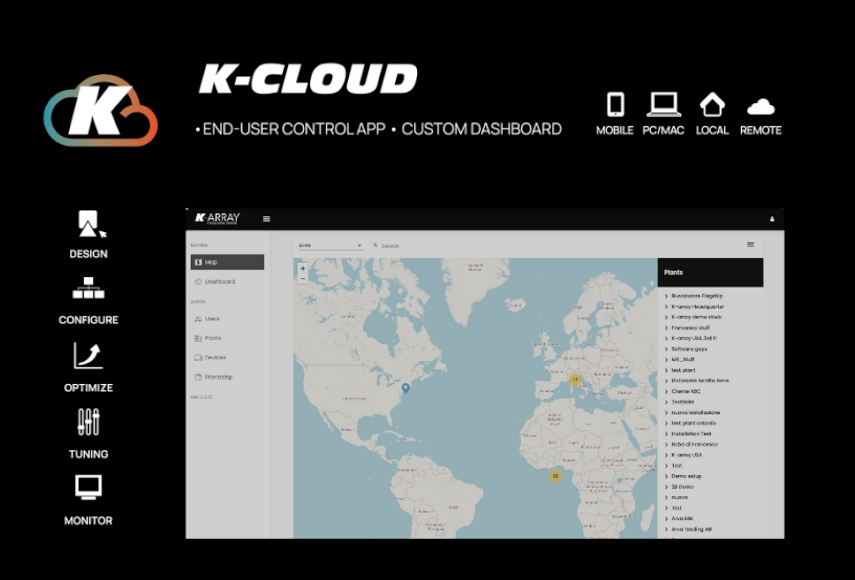Screen dimensions: 855x580
Task: Click the K-ARRAY logo in the app header
Action: [x=217, y=218]
